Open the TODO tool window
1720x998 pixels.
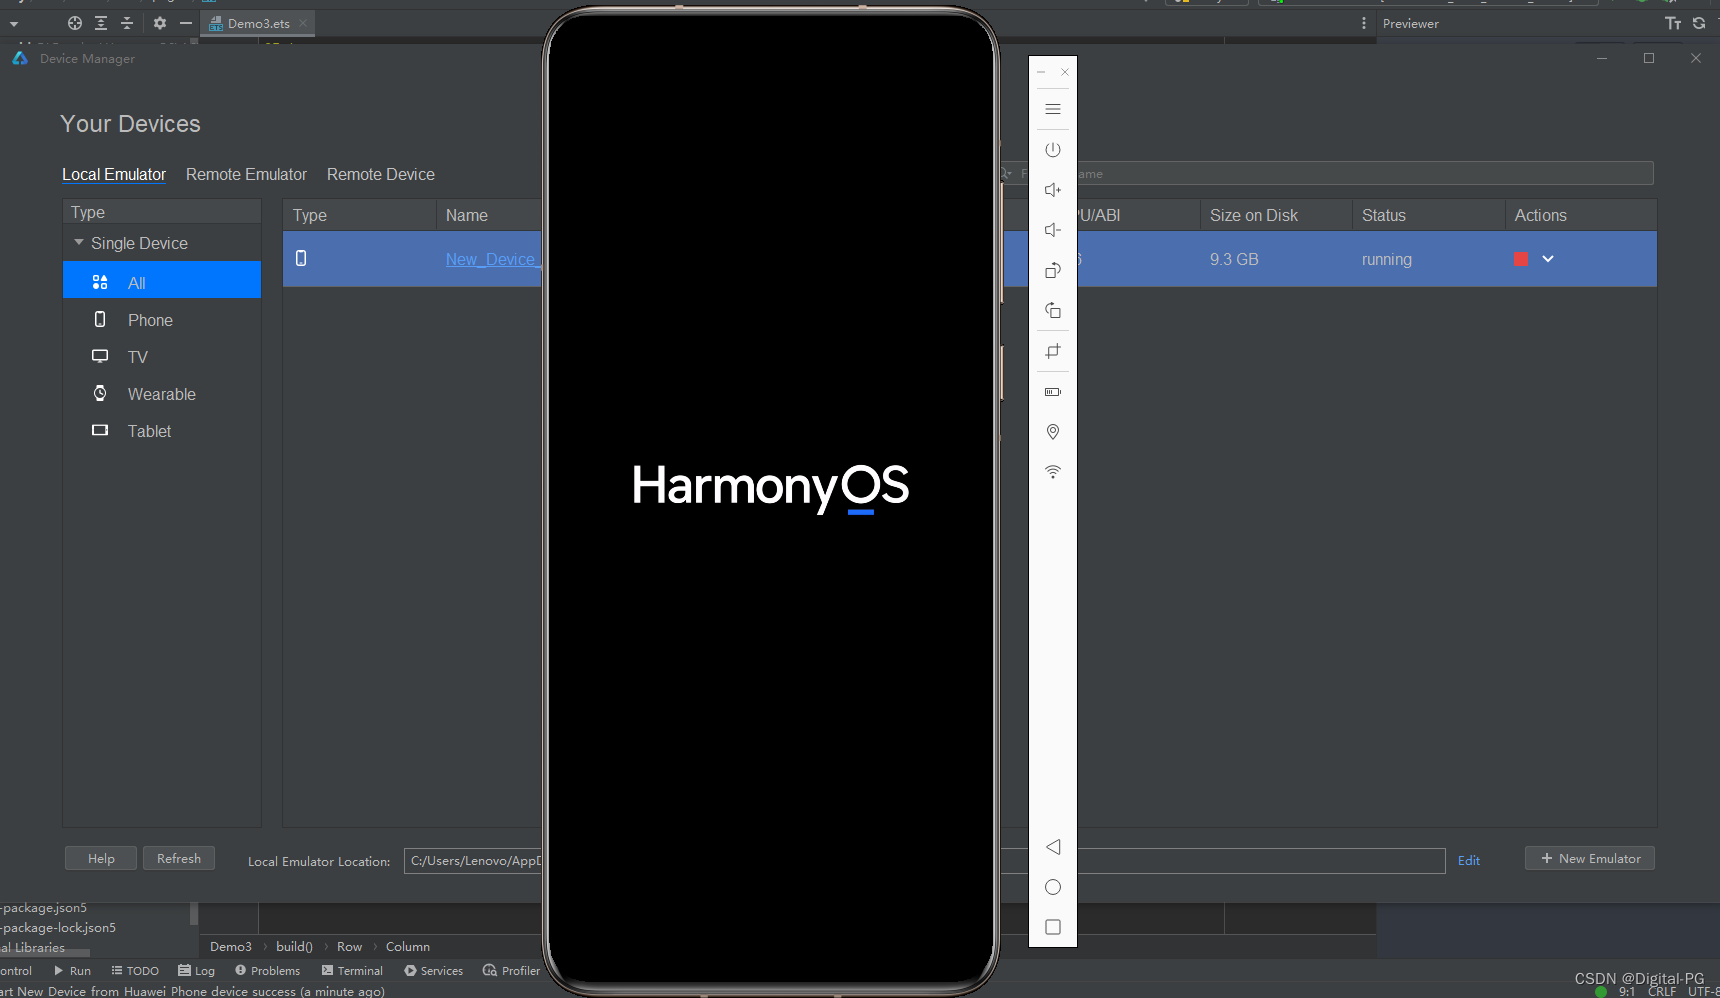pyautogui.click(x=135, y=971)
